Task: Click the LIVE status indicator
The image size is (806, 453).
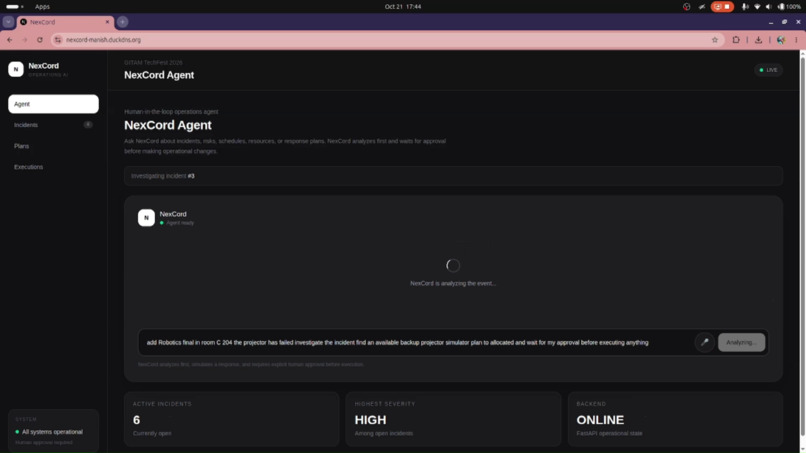Action: coord(768,70)
